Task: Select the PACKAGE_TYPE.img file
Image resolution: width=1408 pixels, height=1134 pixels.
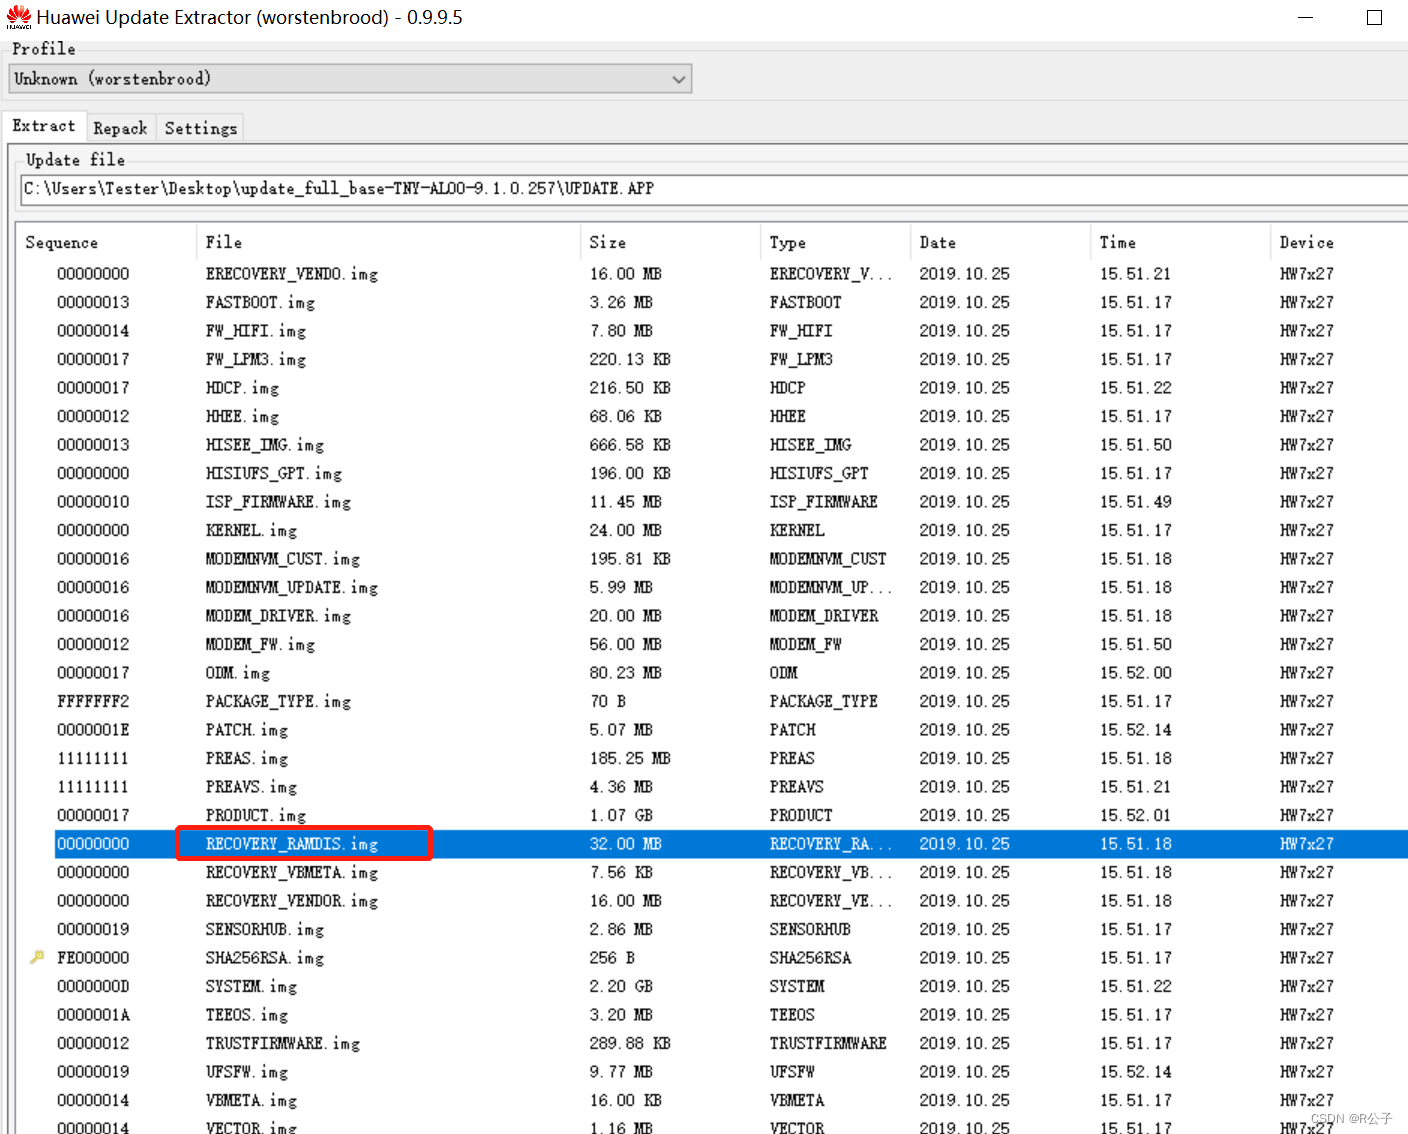Action: 278,701
